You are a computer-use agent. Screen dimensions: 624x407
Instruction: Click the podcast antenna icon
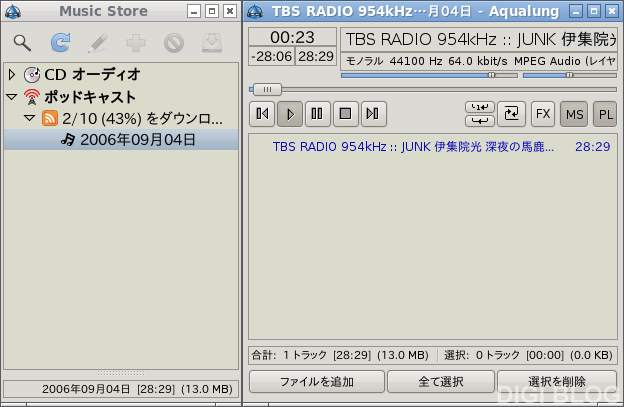(x=32, y=97)
